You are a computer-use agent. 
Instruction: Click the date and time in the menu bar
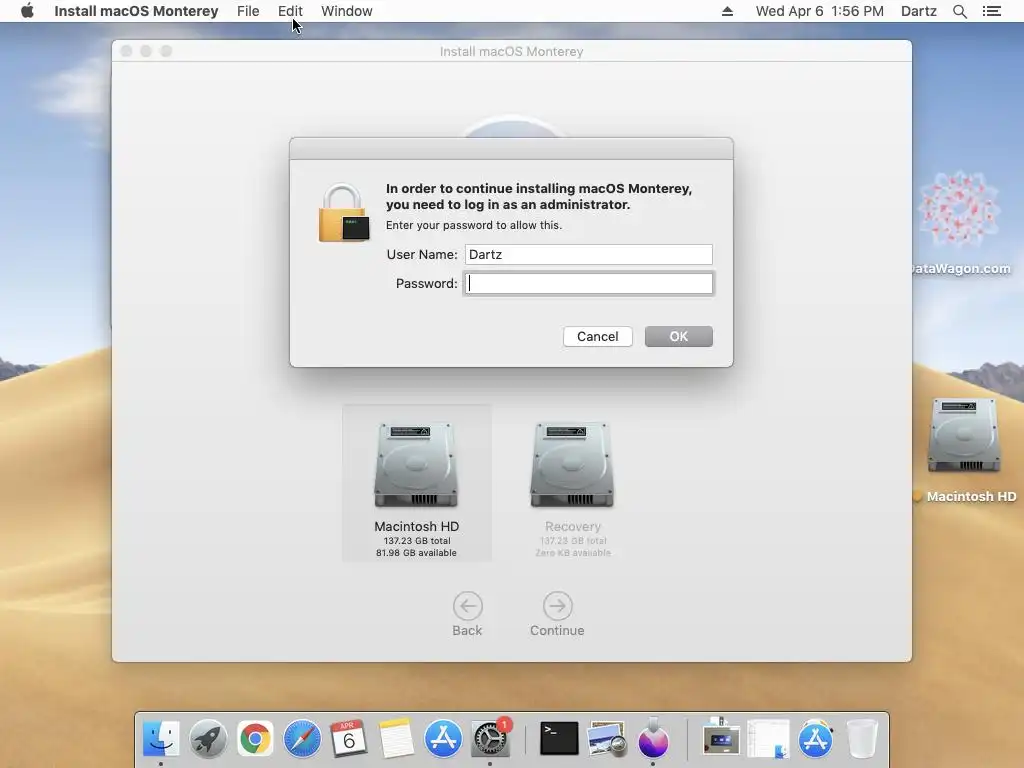pyautogui.click(x=820, y=11)
